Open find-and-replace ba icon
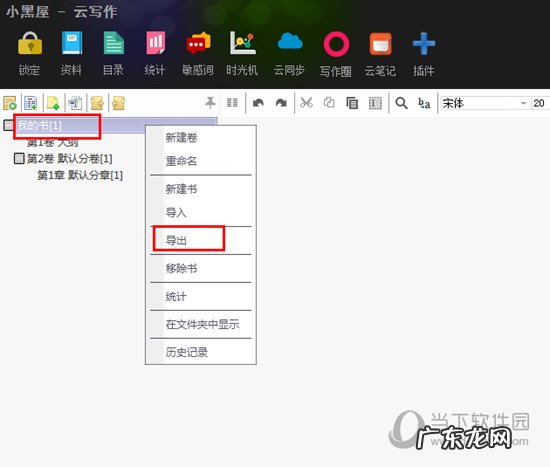This screenshot has height=467, width=550. tap(424, 103)
